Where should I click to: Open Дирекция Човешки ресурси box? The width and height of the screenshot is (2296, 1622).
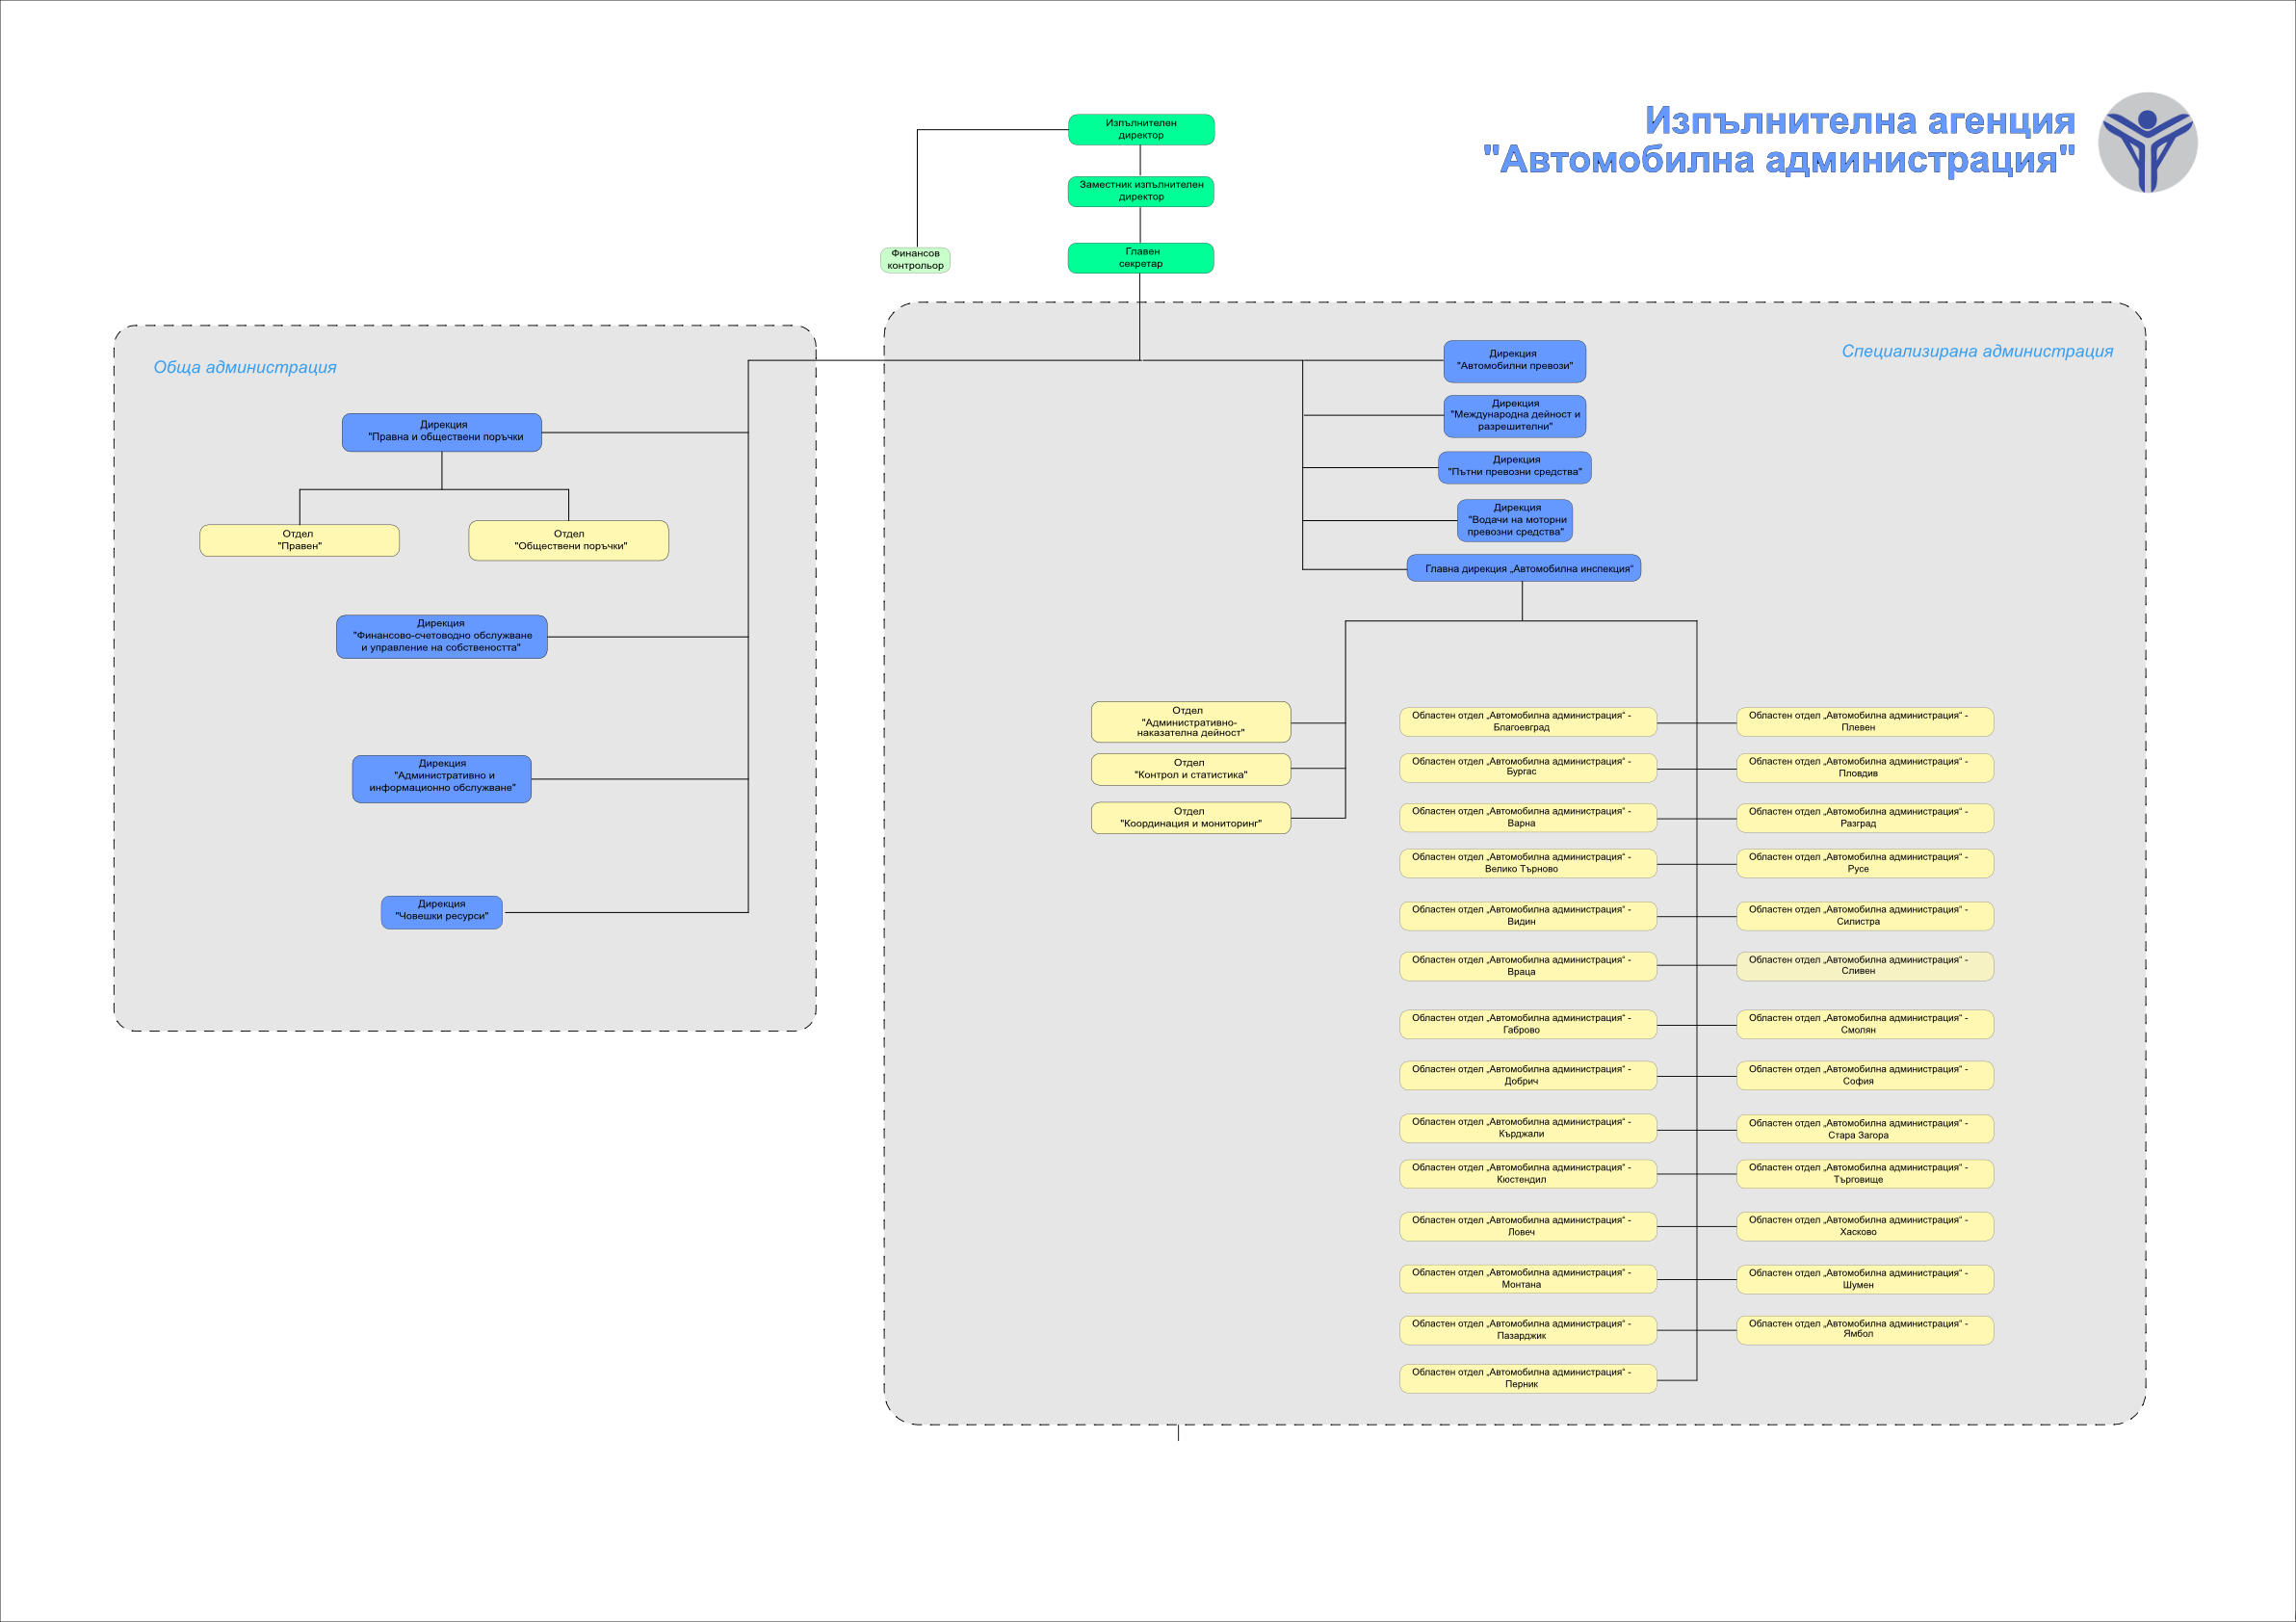(441, 911)
